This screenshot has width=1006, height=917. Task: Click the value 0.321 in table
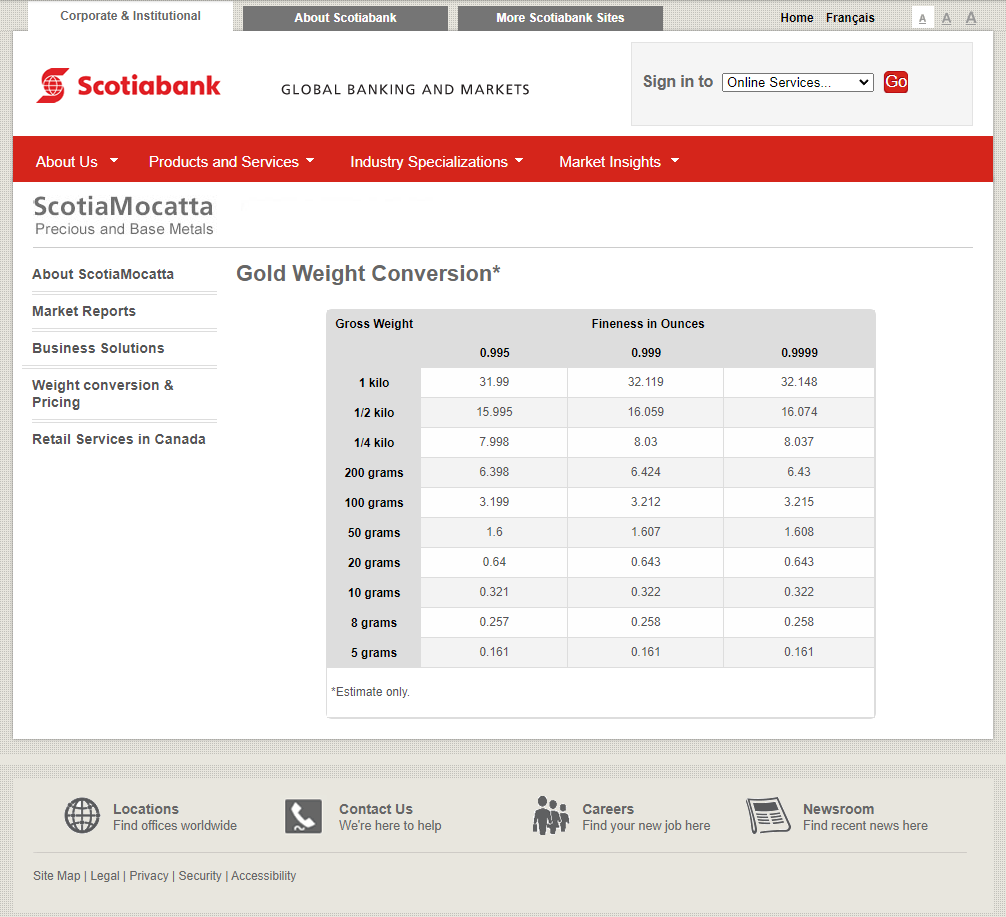pyautogui.click(x=494, y=592)
